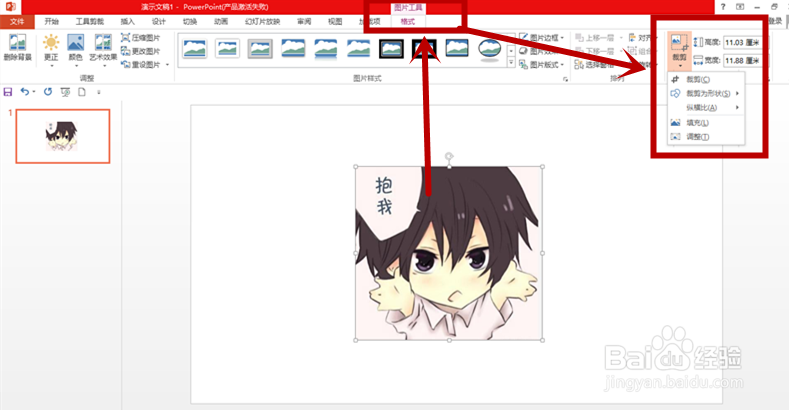This screenshot has width=789, height=410.
Task: Choose Fill (填充(L)) menu item
Action: tap(705, 123)
